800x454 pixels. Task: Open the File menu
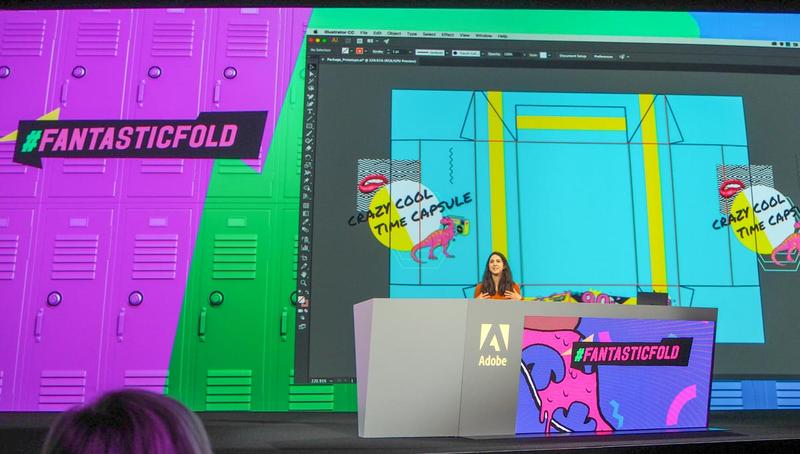pyautogui.click(x=364, y=33)
